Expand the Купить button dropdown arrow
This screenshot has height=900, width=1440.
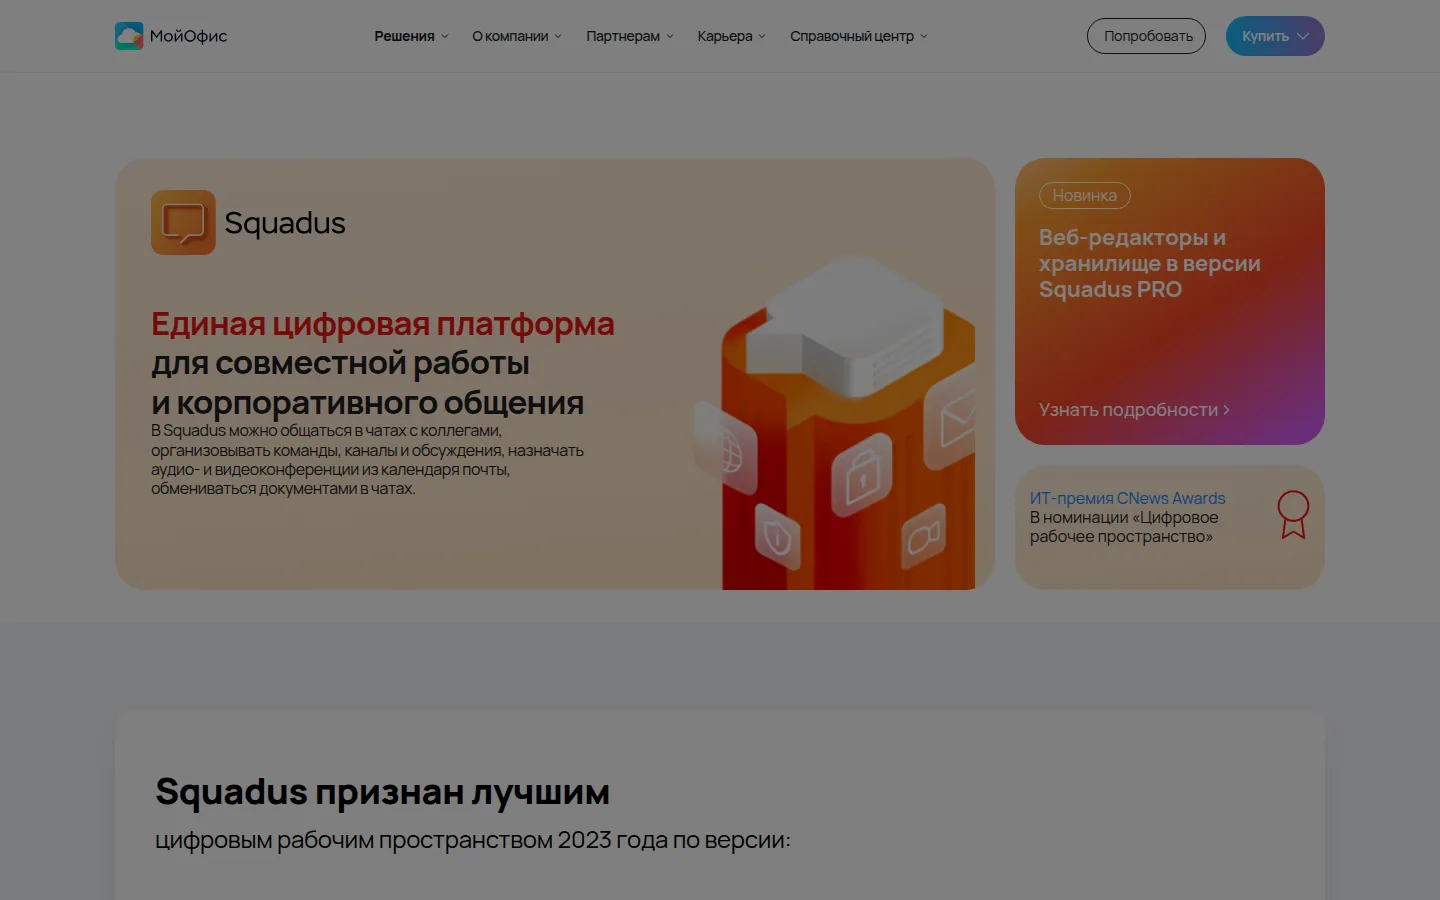click(x=1303, y=37)
